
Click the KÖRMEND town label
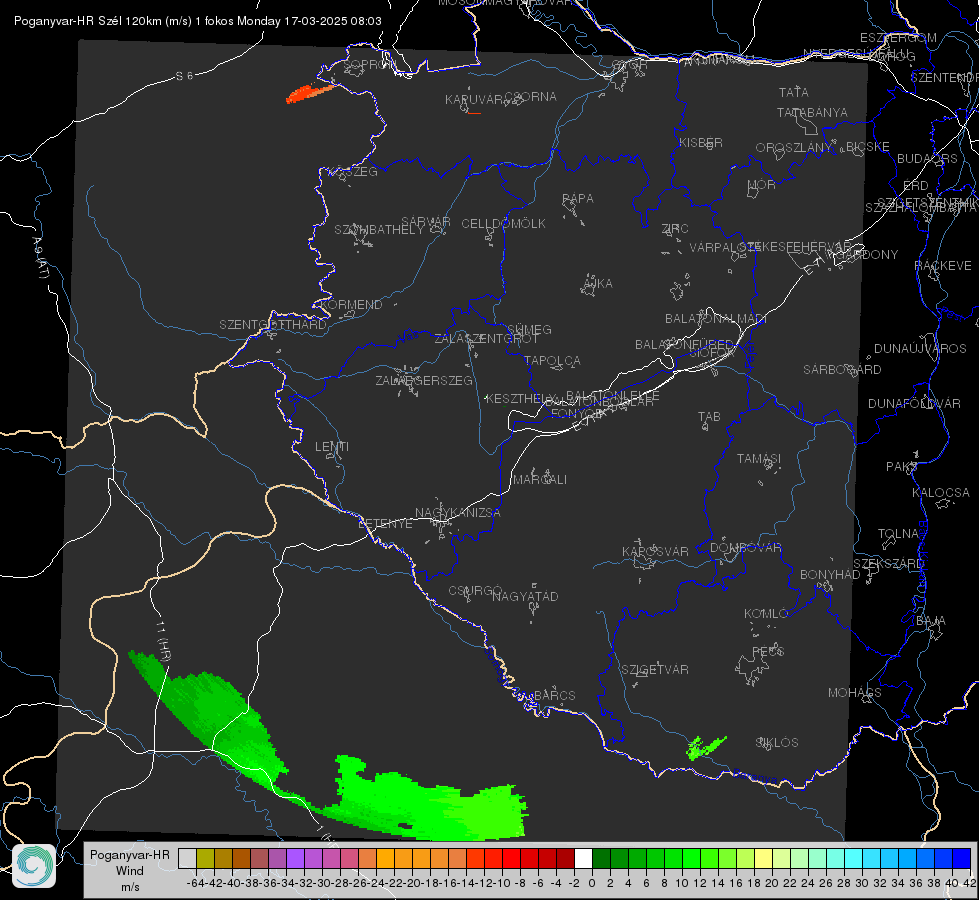[x=352, y=305]
